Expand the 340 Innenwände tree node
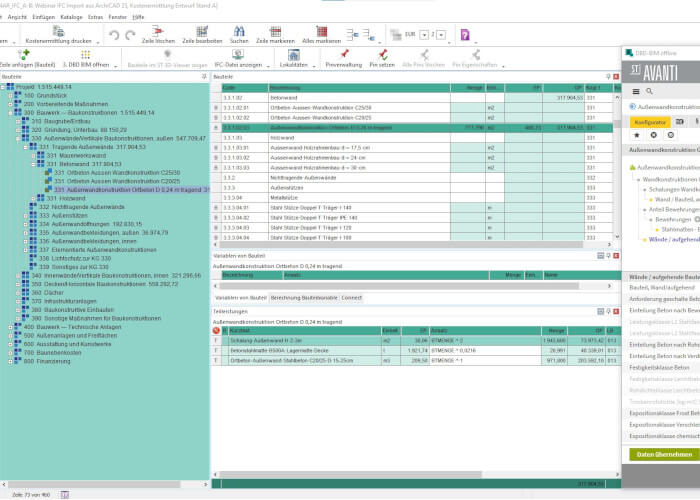The image size is (700, 500). tap(18, 275)
